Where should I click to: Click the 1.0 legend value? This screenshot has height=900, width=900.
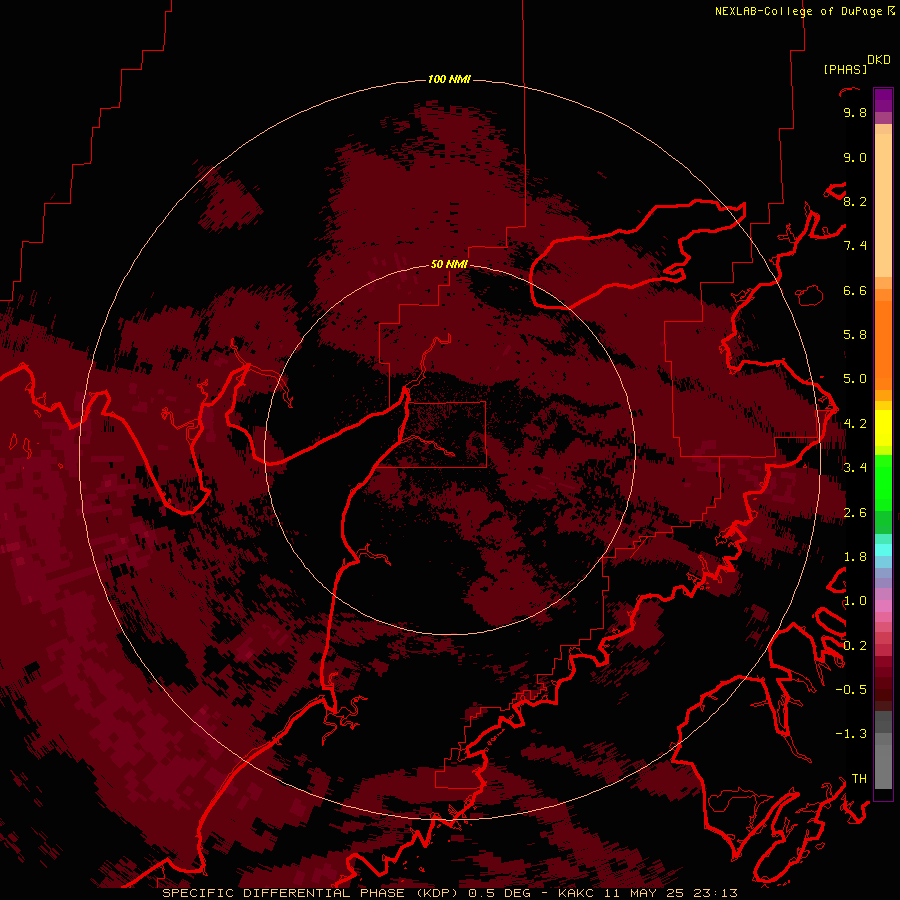coord(855,601)
